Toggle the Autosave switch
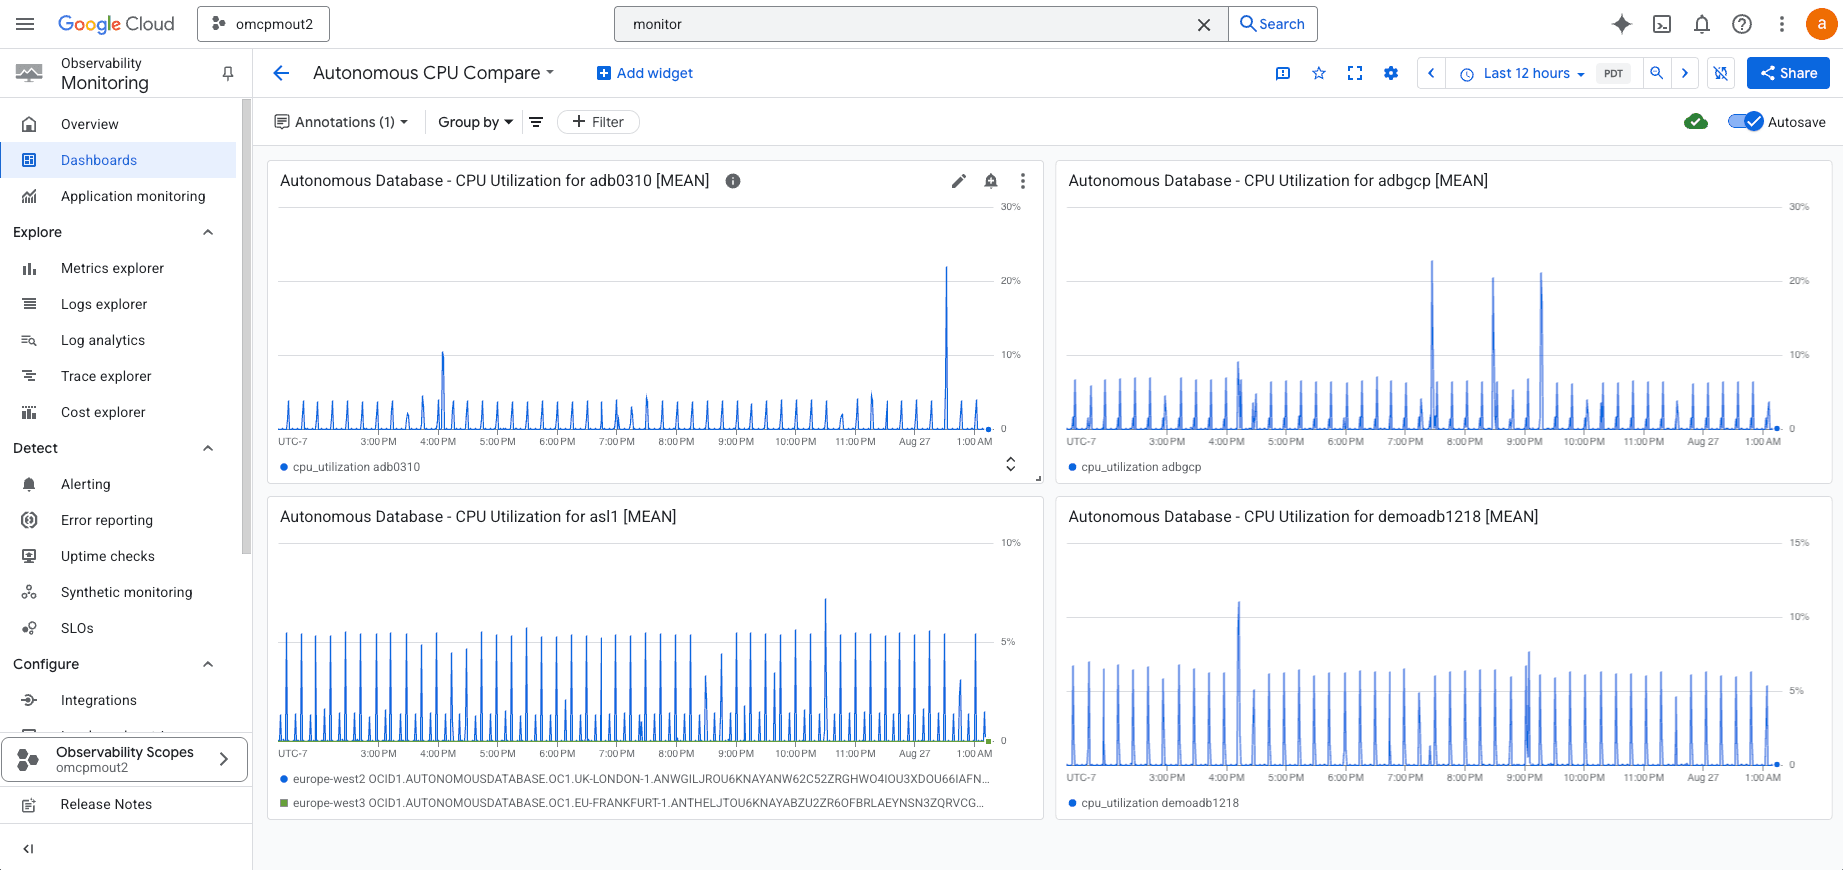The image size is (1843, 870). click(1746, 122)
